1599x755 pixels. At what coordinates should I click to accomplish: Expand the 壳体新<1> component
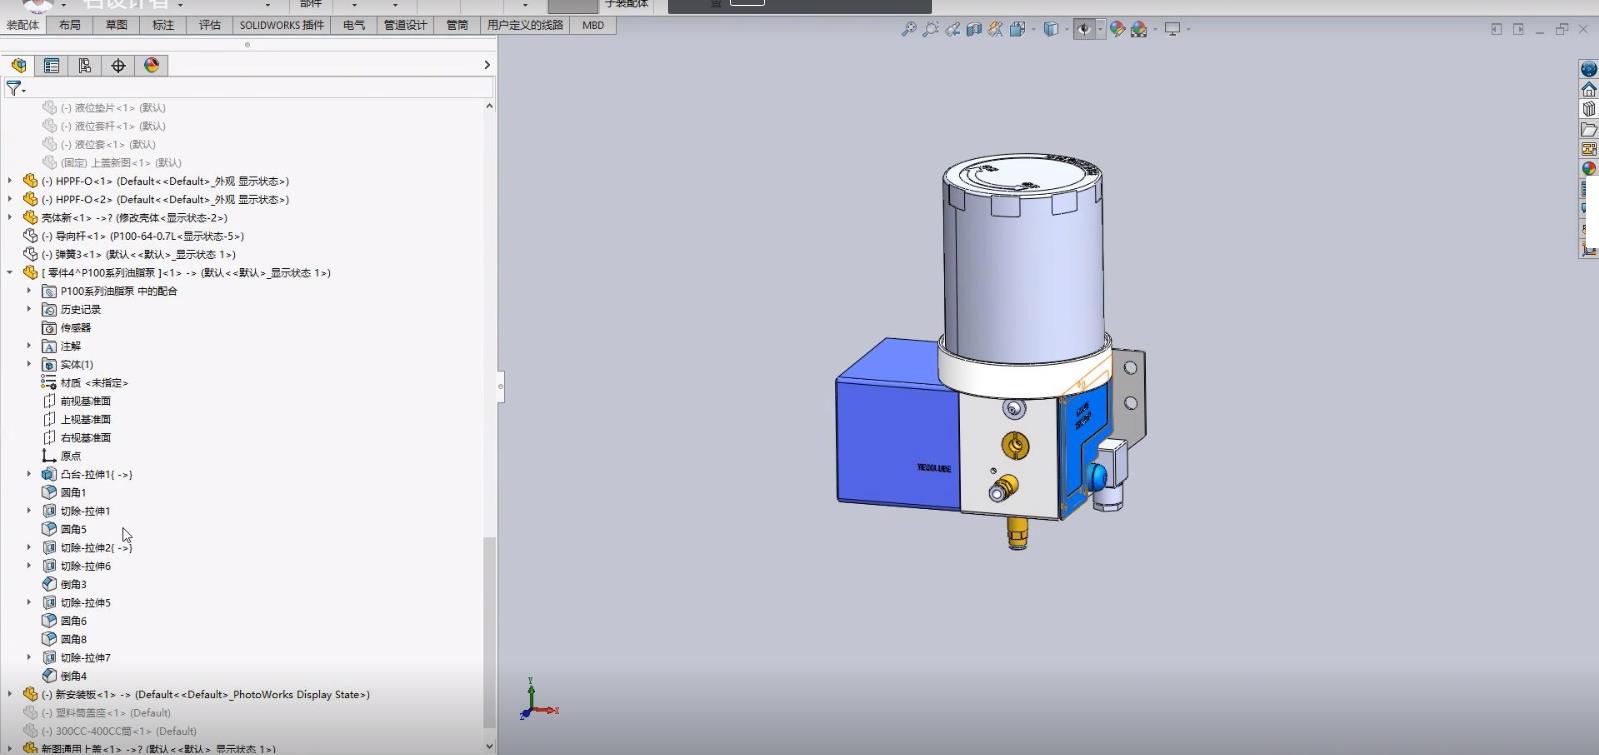(x=10, y=217)
